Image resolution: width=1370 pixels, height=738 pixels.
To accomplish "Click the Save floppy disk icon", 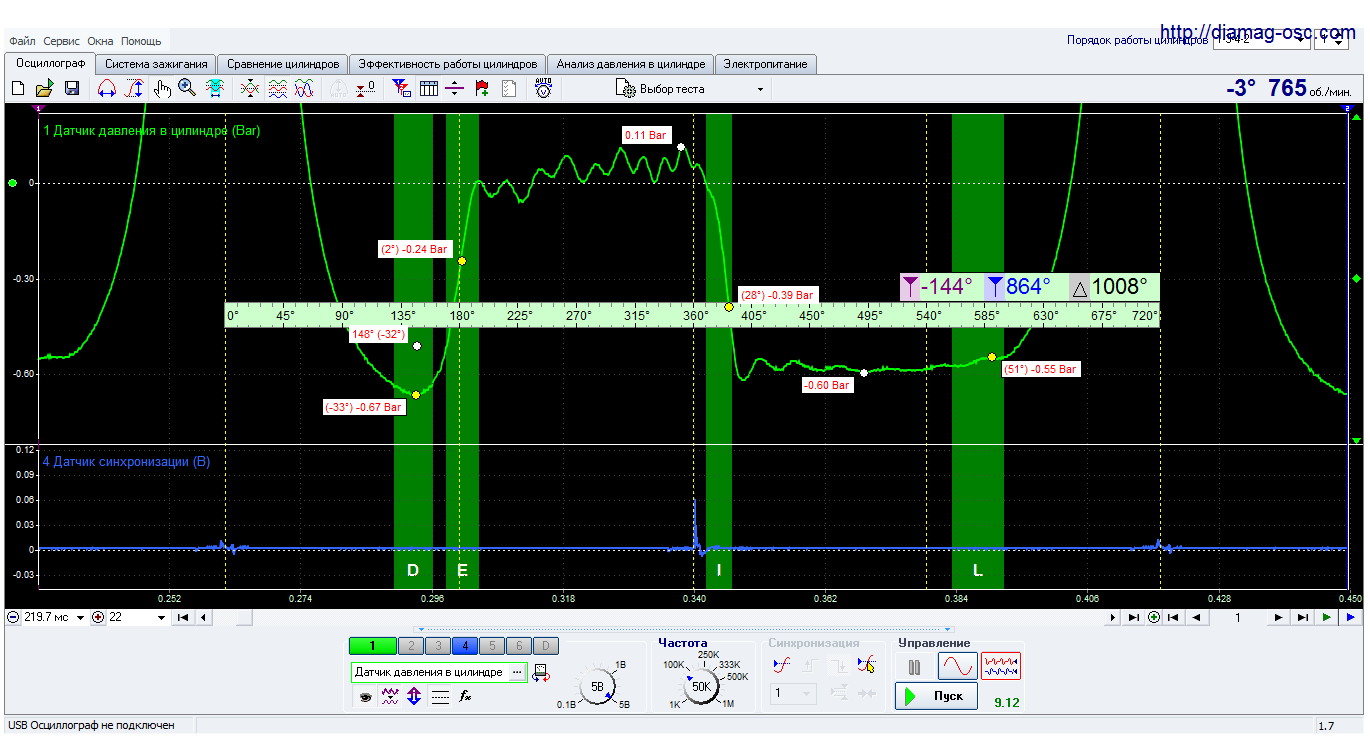I will [72, 89].
